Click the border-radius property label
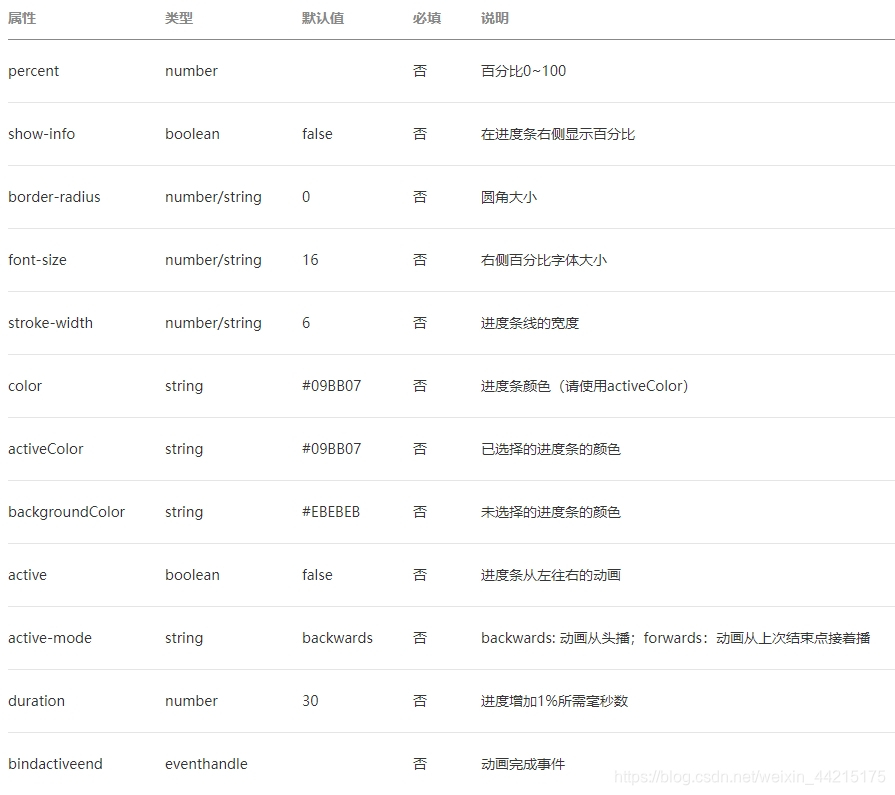 [x=52, y=197]
